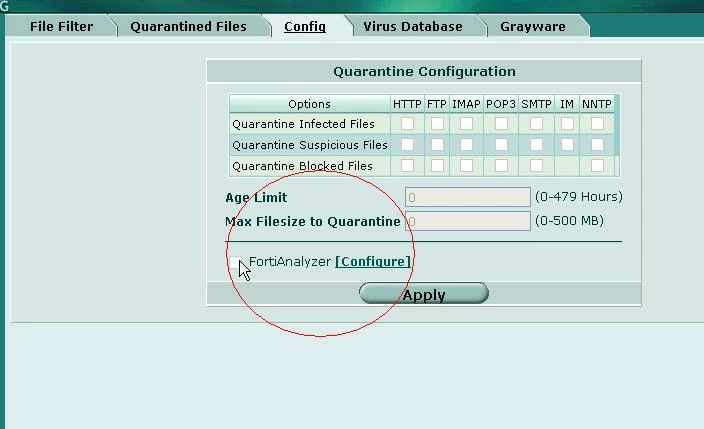This screenshot has height=429, width=704.
Task: Check Quarantine Infected Files for SMTP
Action: [537, 124]
